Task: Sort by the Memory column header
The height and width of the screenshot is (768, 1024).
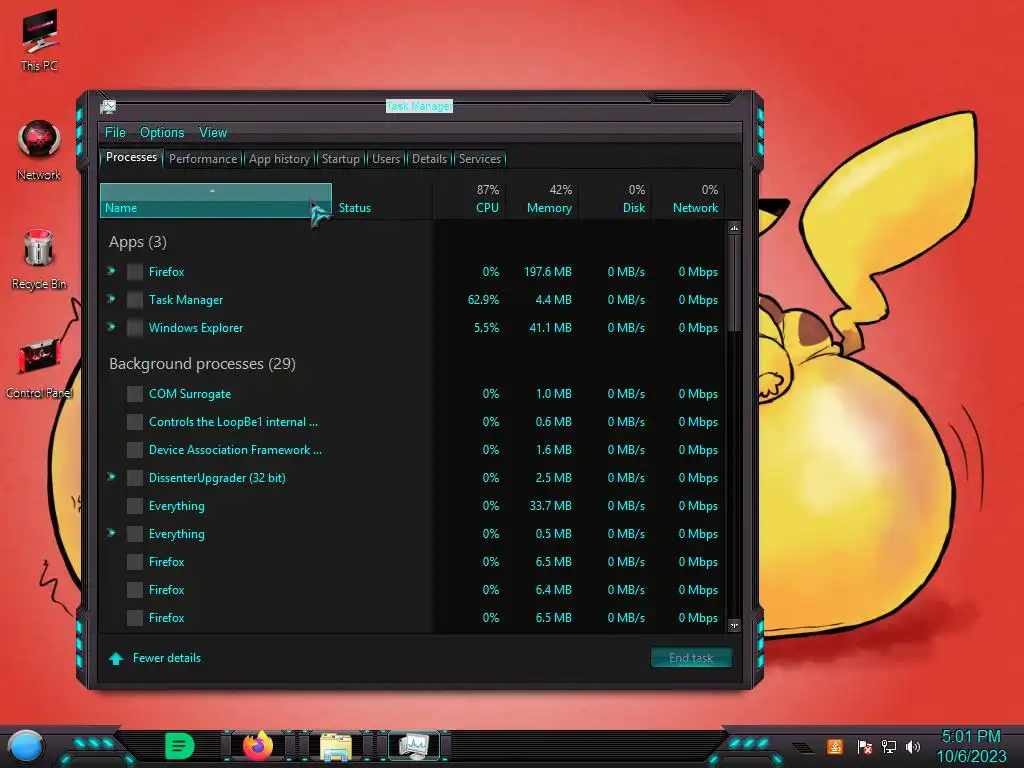Action: [x=542, y=200]
